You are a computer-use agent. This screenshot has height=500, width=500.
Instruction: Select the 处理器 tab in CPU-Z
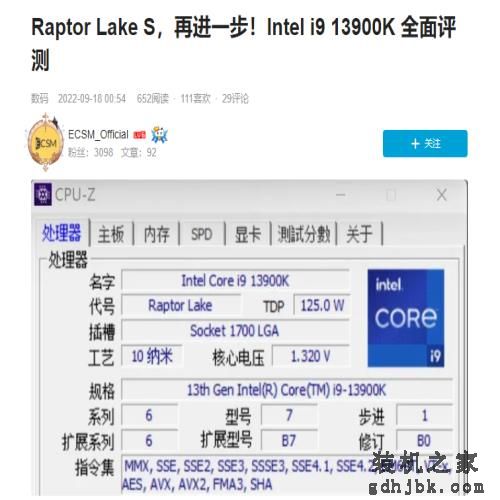click(61, 233)
